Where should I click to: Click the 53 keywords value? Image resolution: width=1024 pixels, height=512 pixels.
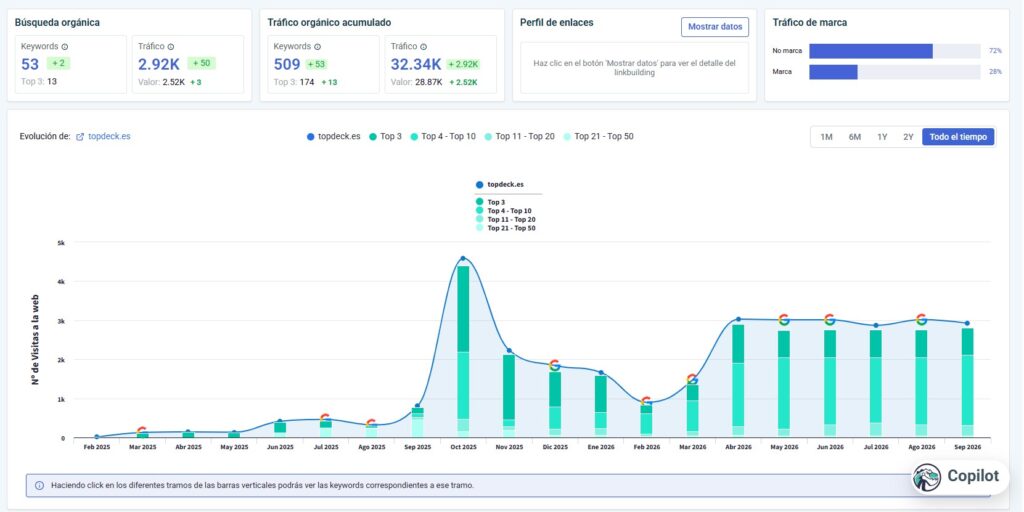pyautogui.click(x=30, y=64)
